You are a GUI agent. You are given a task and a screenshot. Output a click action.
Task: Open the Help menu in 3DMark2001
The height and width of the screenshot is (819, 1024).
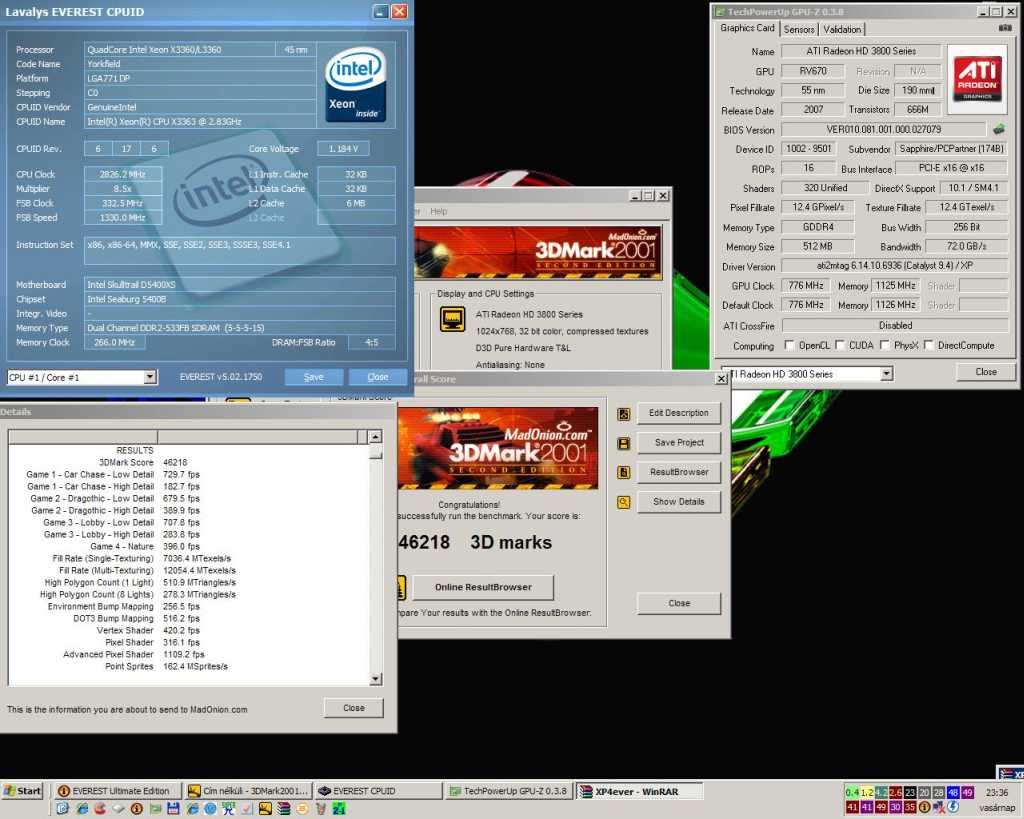coord(439,211)
